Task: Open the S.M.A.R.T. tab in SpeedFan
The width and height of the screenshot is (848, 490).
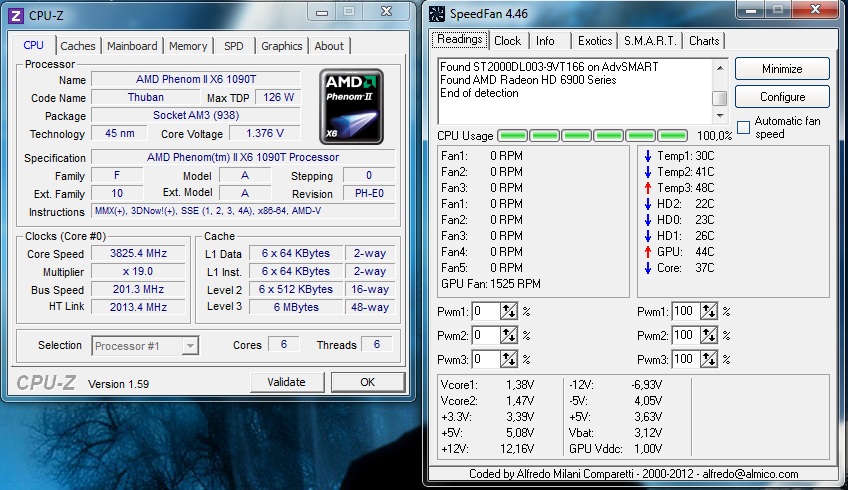Action: click(x=650, y=41)
